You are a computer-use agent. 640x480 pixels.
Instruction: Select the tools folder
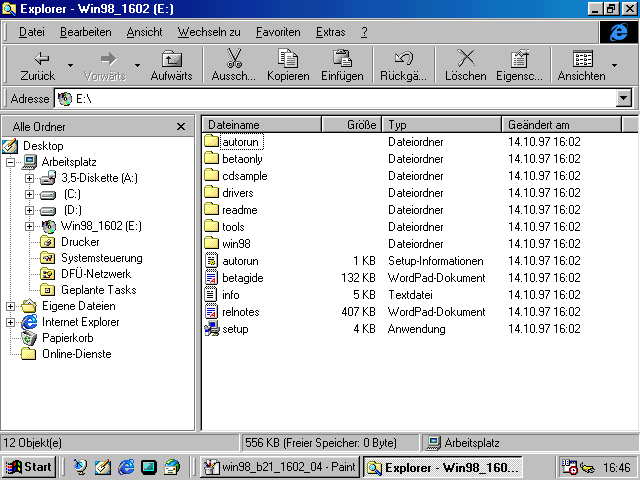click(x=233, y=227)
